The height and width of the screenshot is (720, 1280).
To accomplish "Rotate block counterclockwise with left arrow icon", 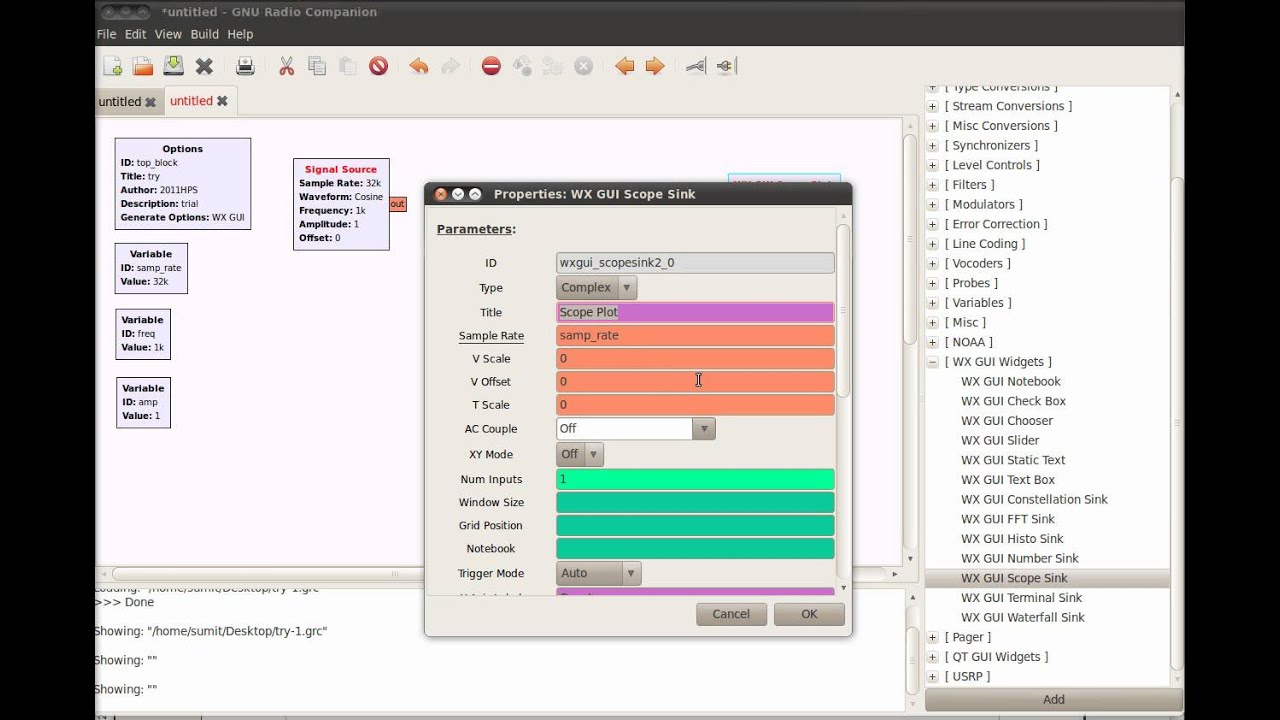I will pos(625,66).
